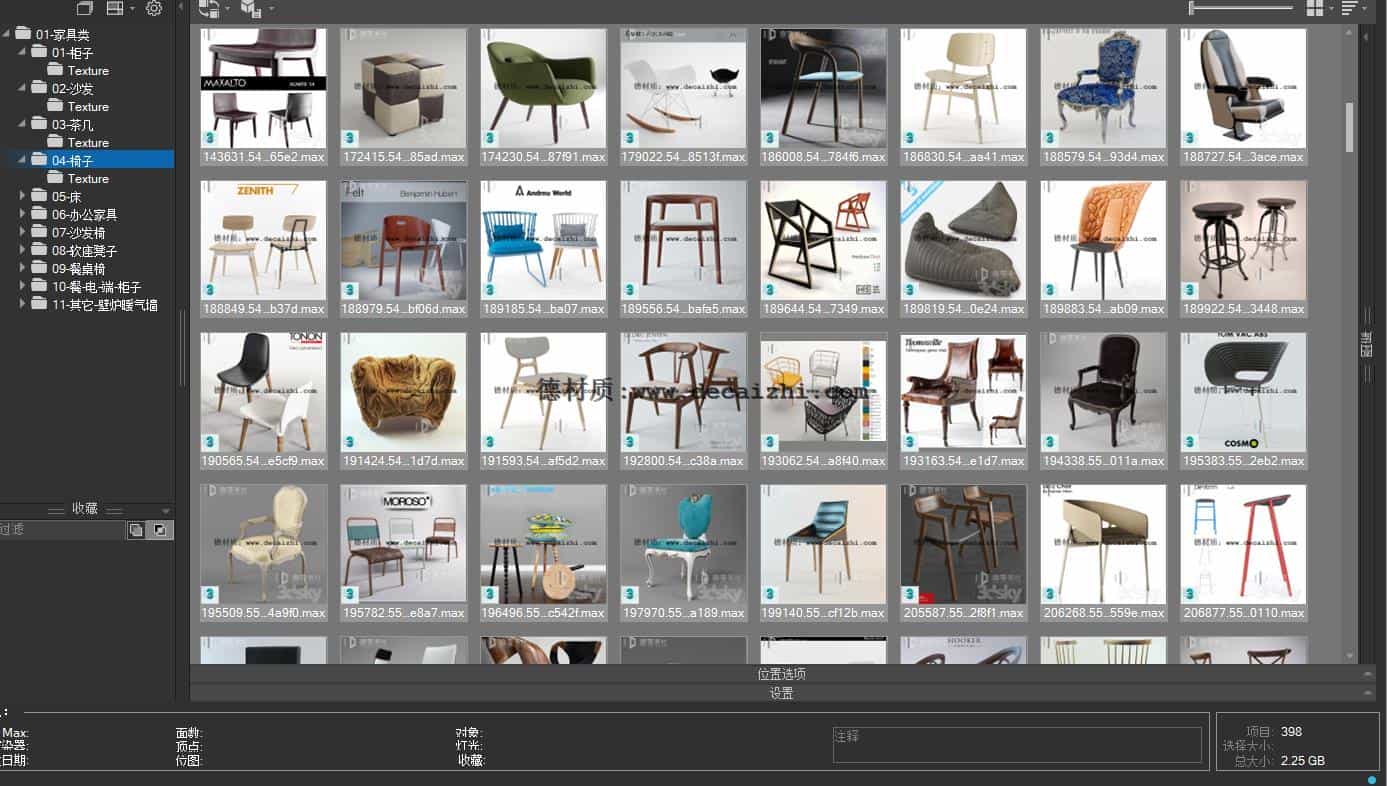Click the settings gear icon above folder tree
Viewport: 1387px width, 786px height.
[x=153, y=9]
